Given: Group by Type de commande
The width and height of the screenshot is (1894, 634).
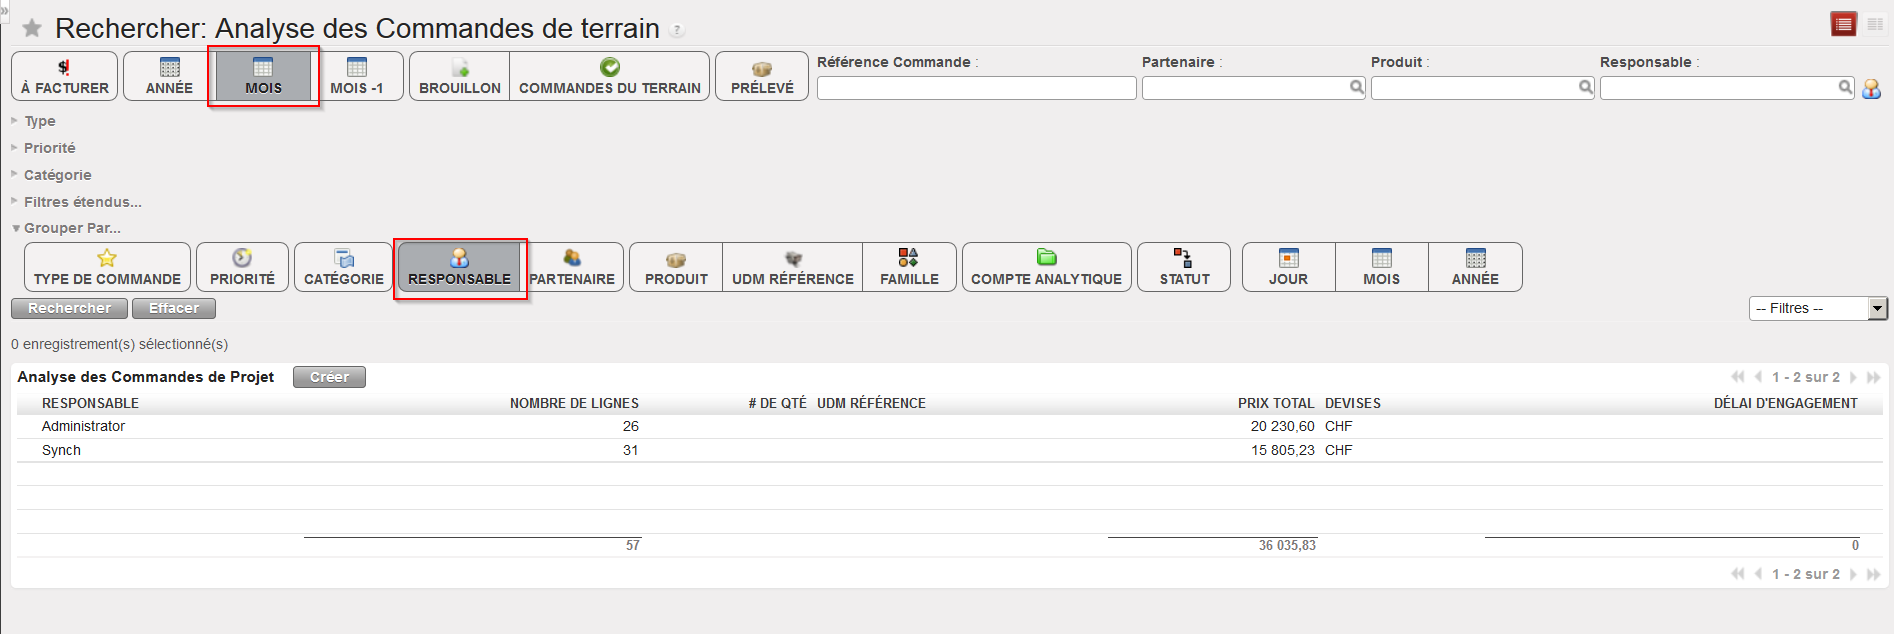Looking at the screenshot, I should coord(107,267).
